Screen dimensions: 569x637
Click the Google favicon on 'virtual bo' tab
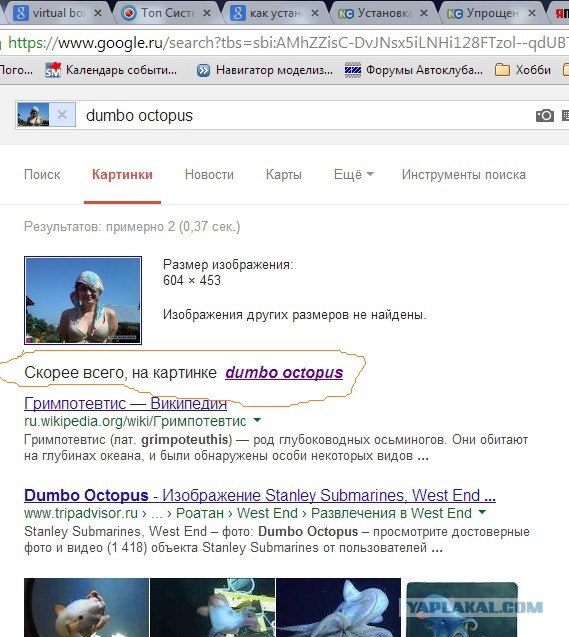[21, 13]
